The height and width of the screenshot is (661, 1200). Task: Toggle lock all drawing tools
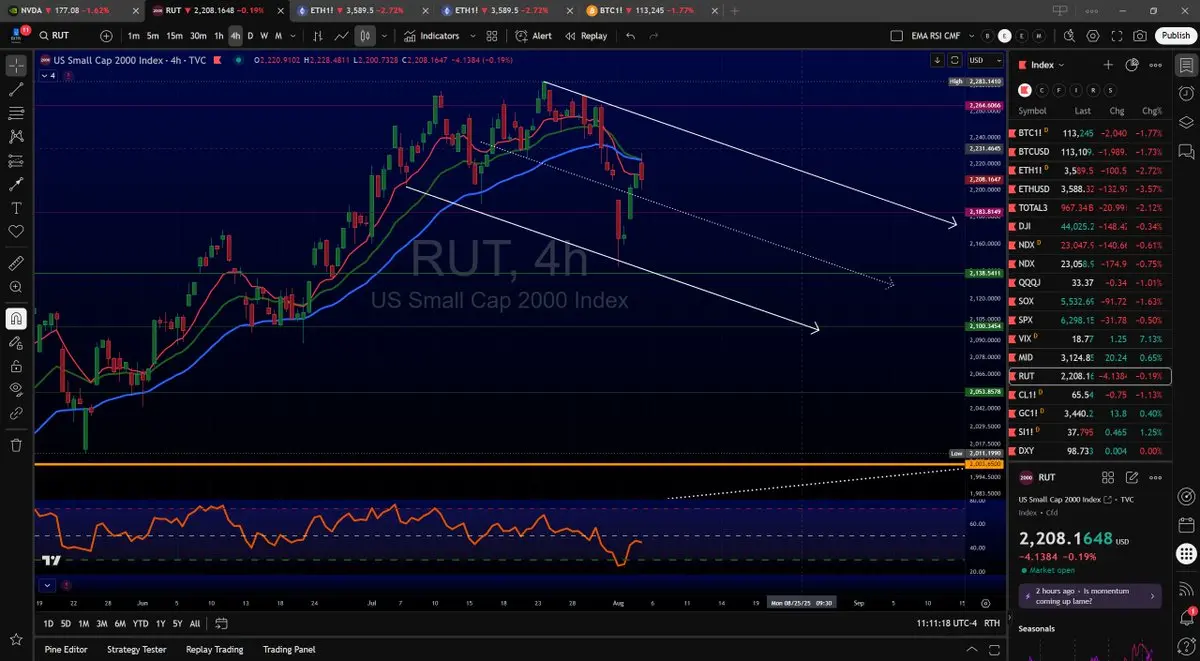pyautogui.click(x=16, y=365)
